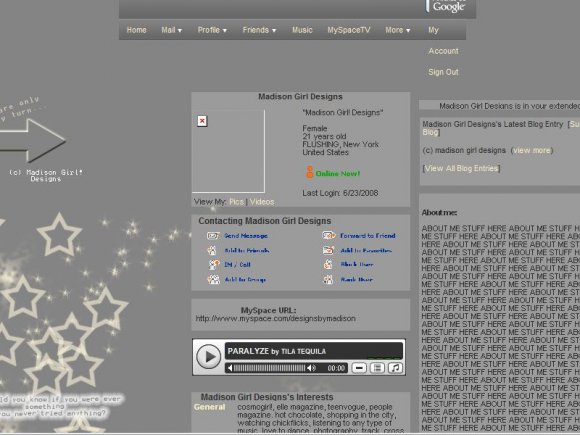Click the loud-volume speaker icon in player
Image resolution: width=580 pixels, height=435 pixels.
coord(311,368)
